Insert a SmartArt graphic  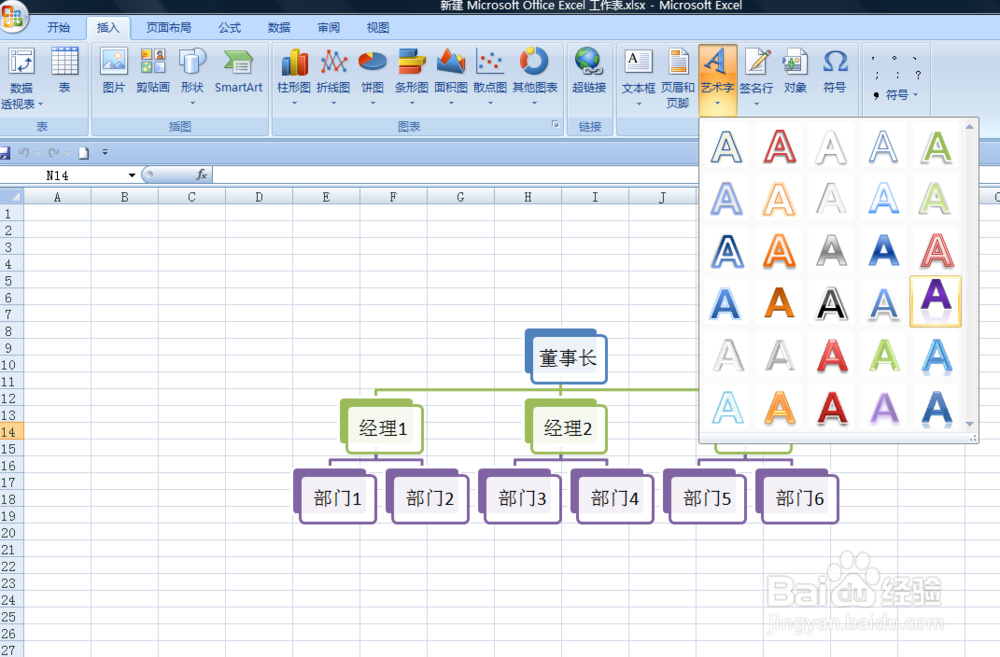[239, 70]
